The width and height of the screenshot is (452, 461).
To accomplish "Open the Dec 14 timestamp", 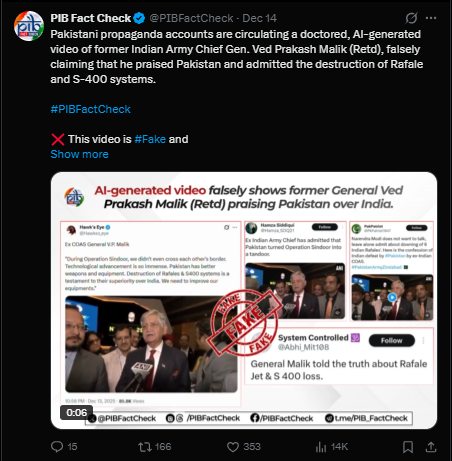I will tap(259, 18).
